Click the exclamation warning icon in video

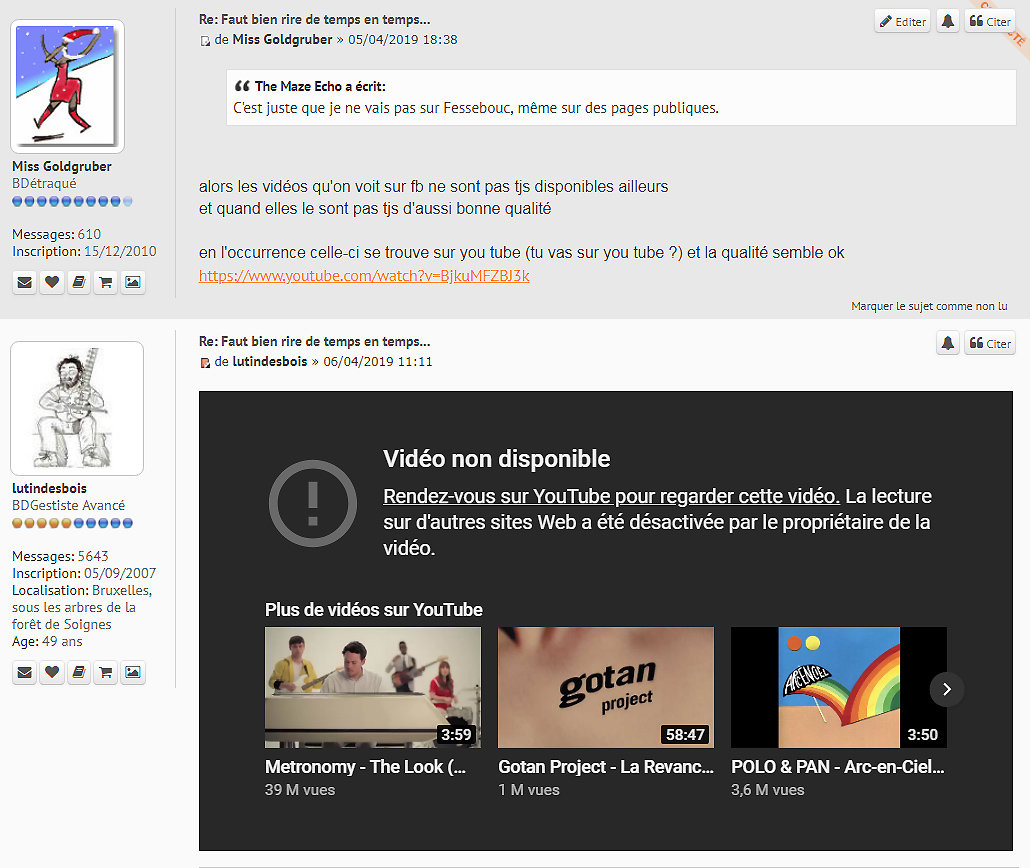[313, 504]
